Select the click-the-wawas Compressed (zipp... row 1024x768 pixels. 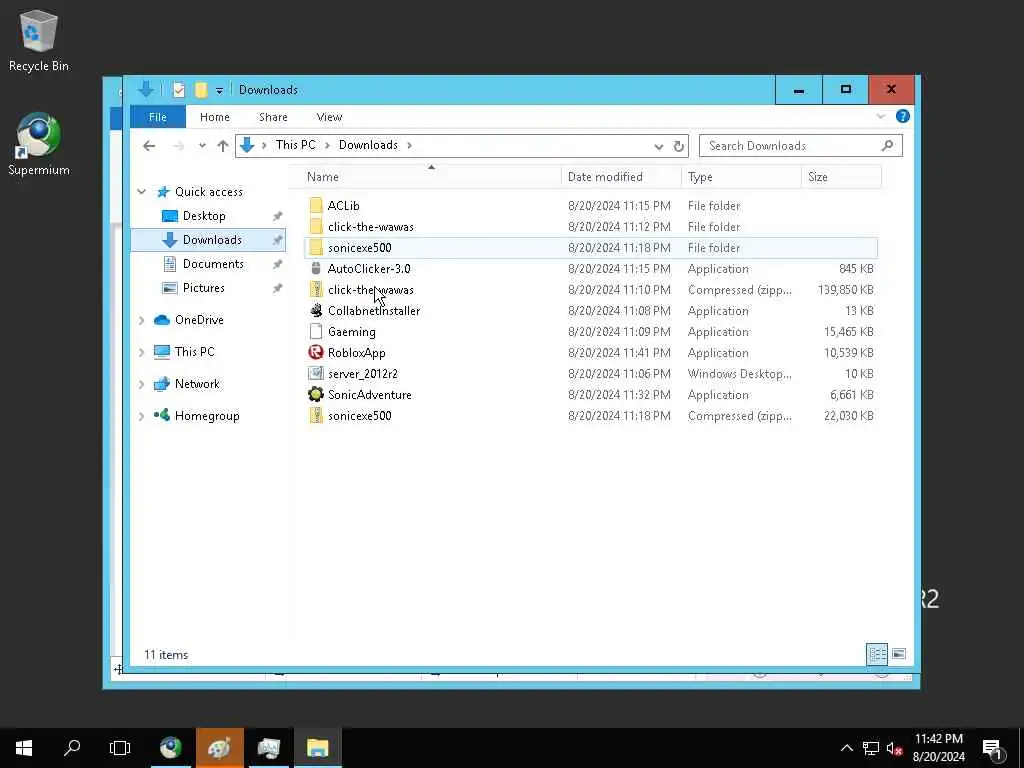point(590,289)
